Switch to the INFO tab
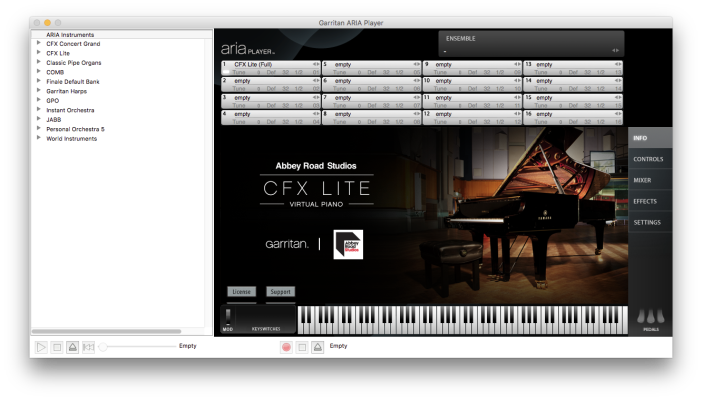Image resolution: width=702 pixels, height=400 pixels. (x=650, y=138)
